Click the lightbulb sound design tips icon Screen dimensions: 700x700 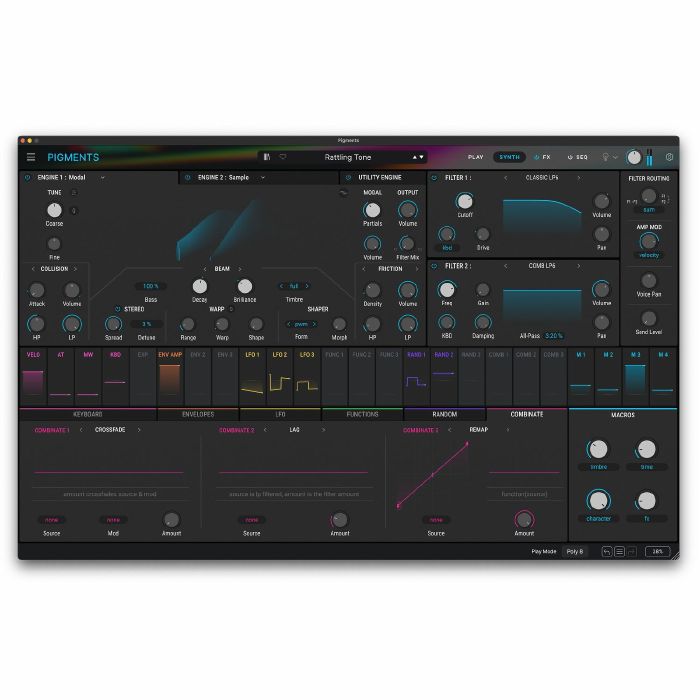pos(605,157)
